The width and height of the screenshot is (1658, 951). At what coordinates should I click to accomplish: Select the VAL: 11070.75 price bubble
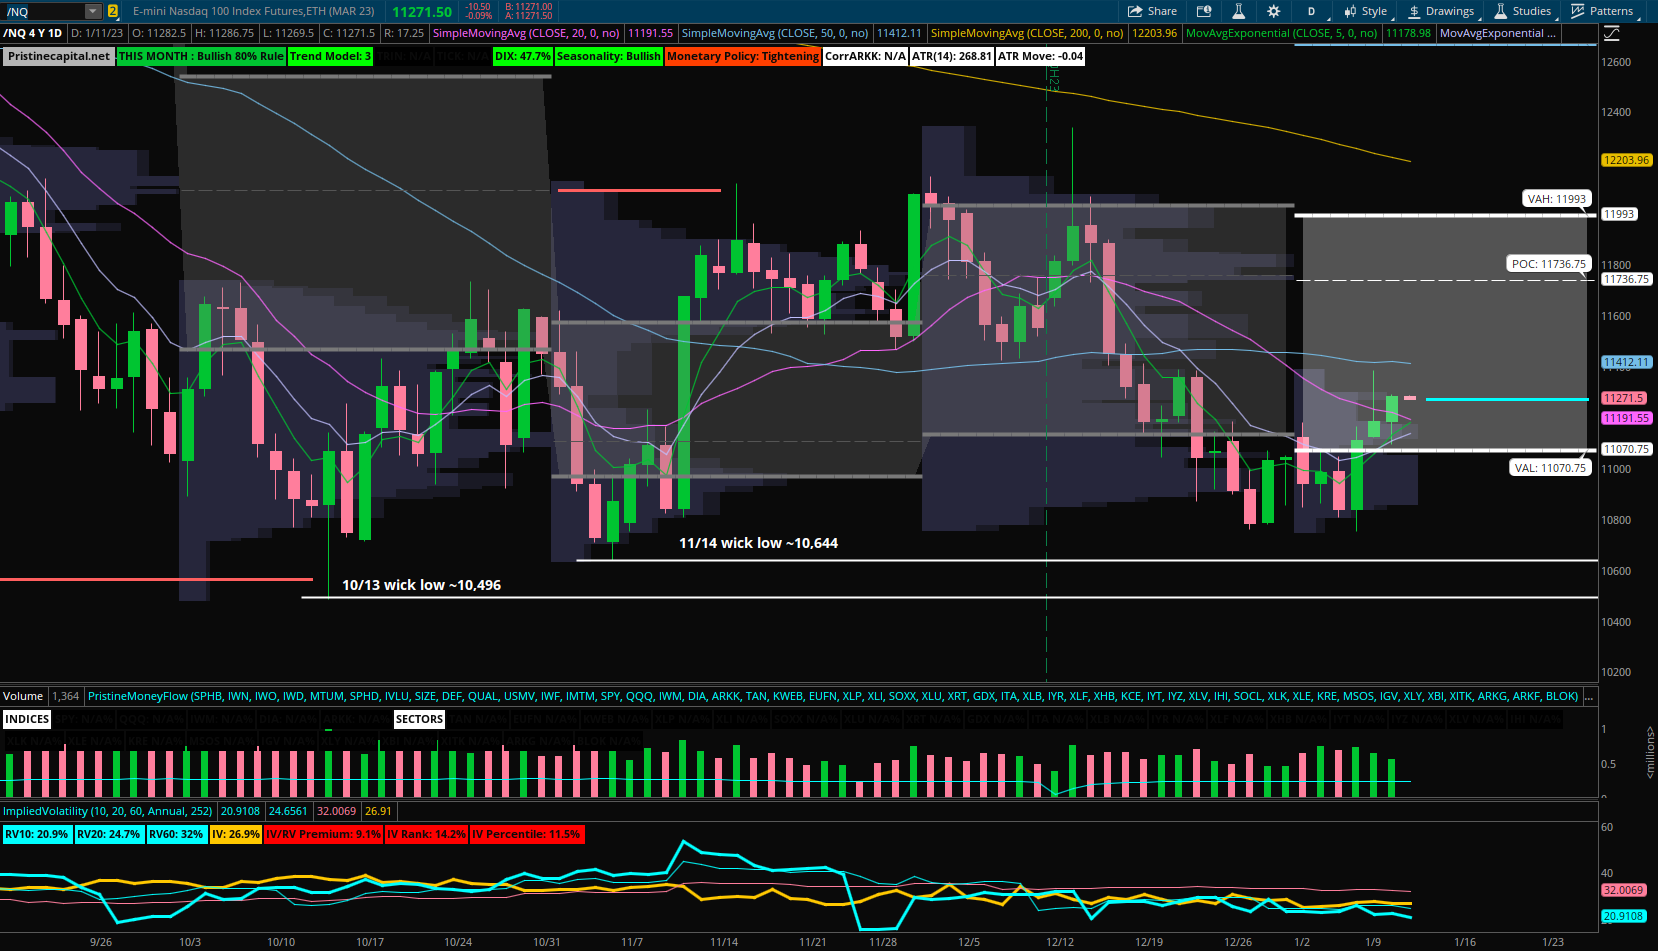pyautogui.click(x=1549, y=468)
